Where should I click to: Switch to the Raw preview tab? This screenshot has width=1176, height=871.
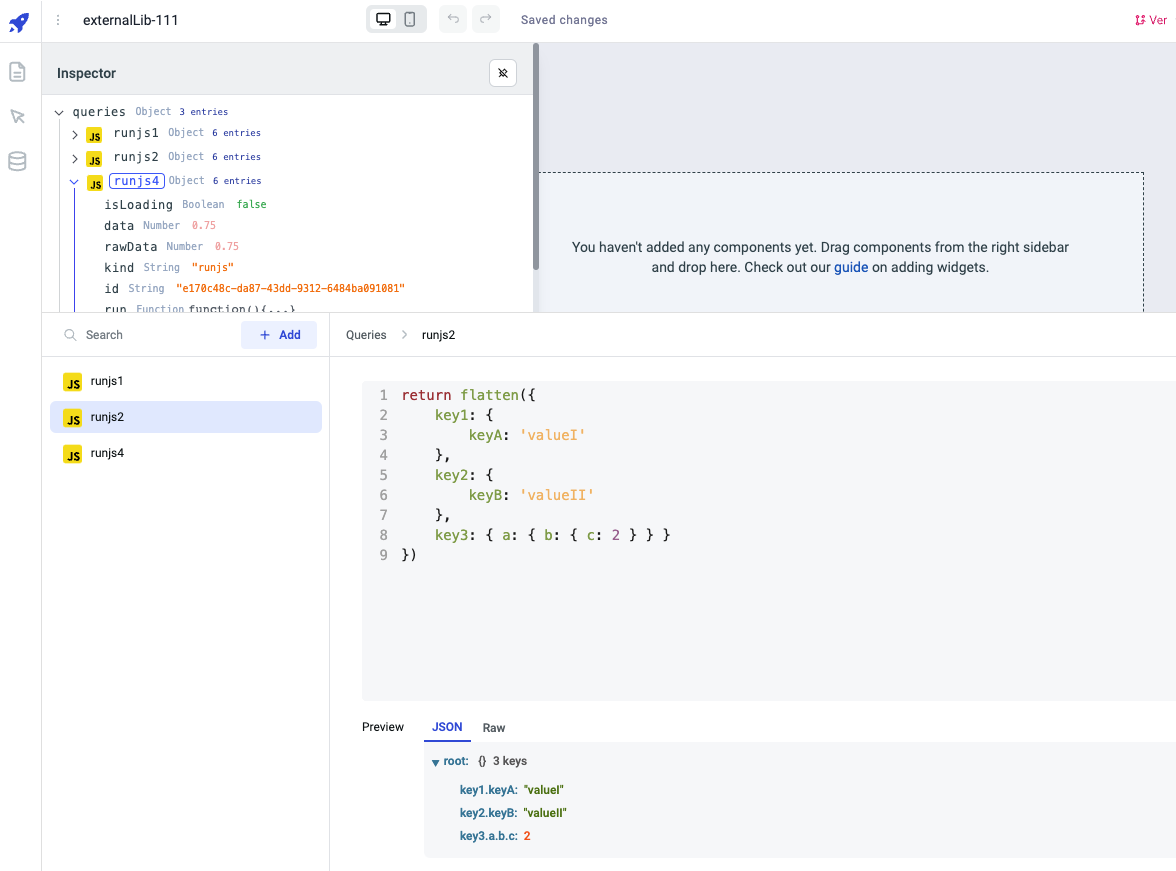click(494, 728)
